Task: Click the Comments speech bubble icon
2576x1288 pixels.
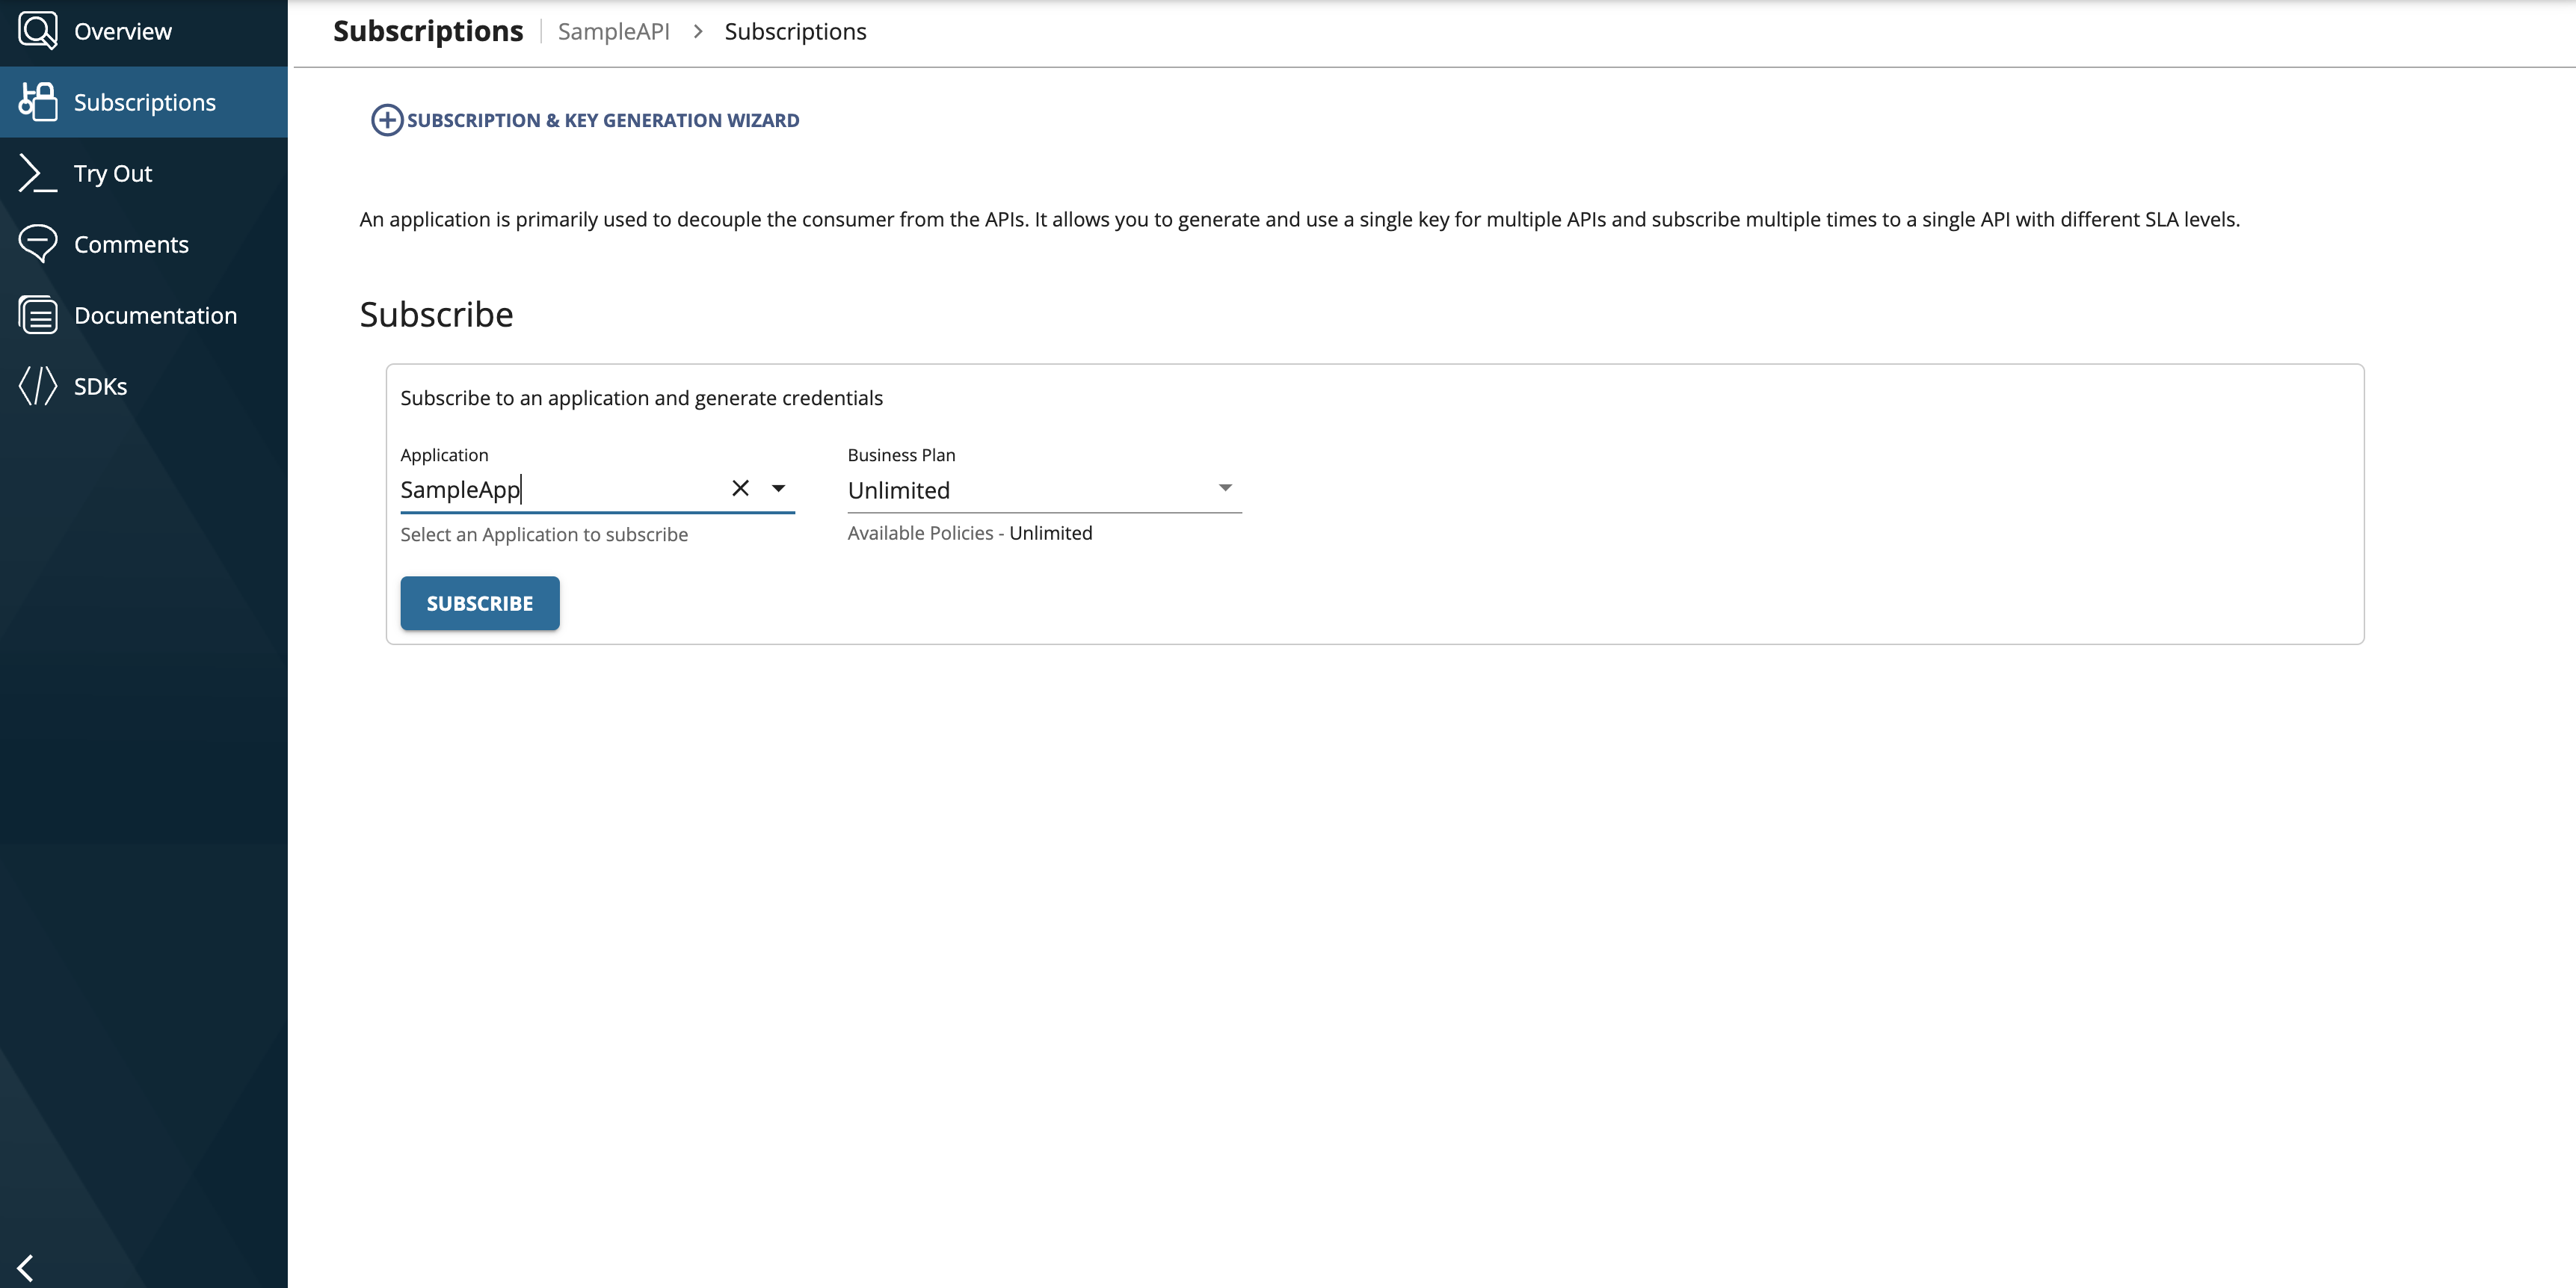Action: pyautogui.click(x=38, y=244)
